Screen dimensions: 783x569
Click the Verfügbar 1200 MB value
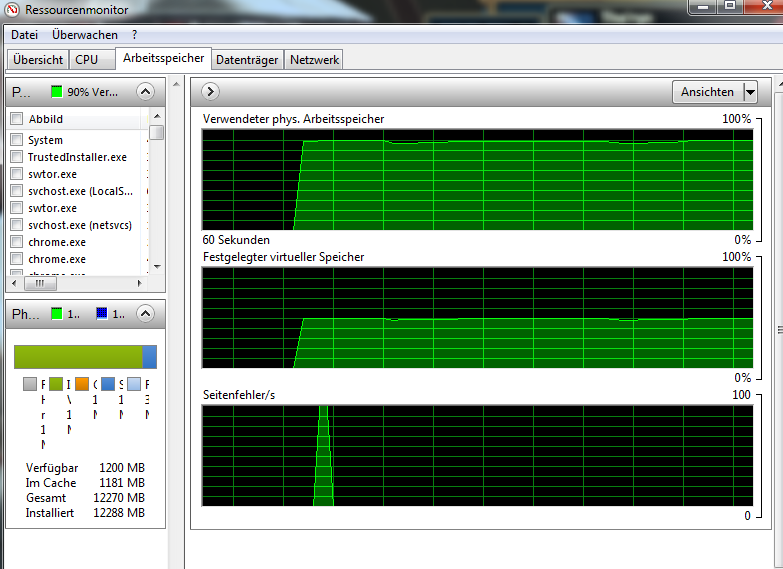[x=122, y=468]
